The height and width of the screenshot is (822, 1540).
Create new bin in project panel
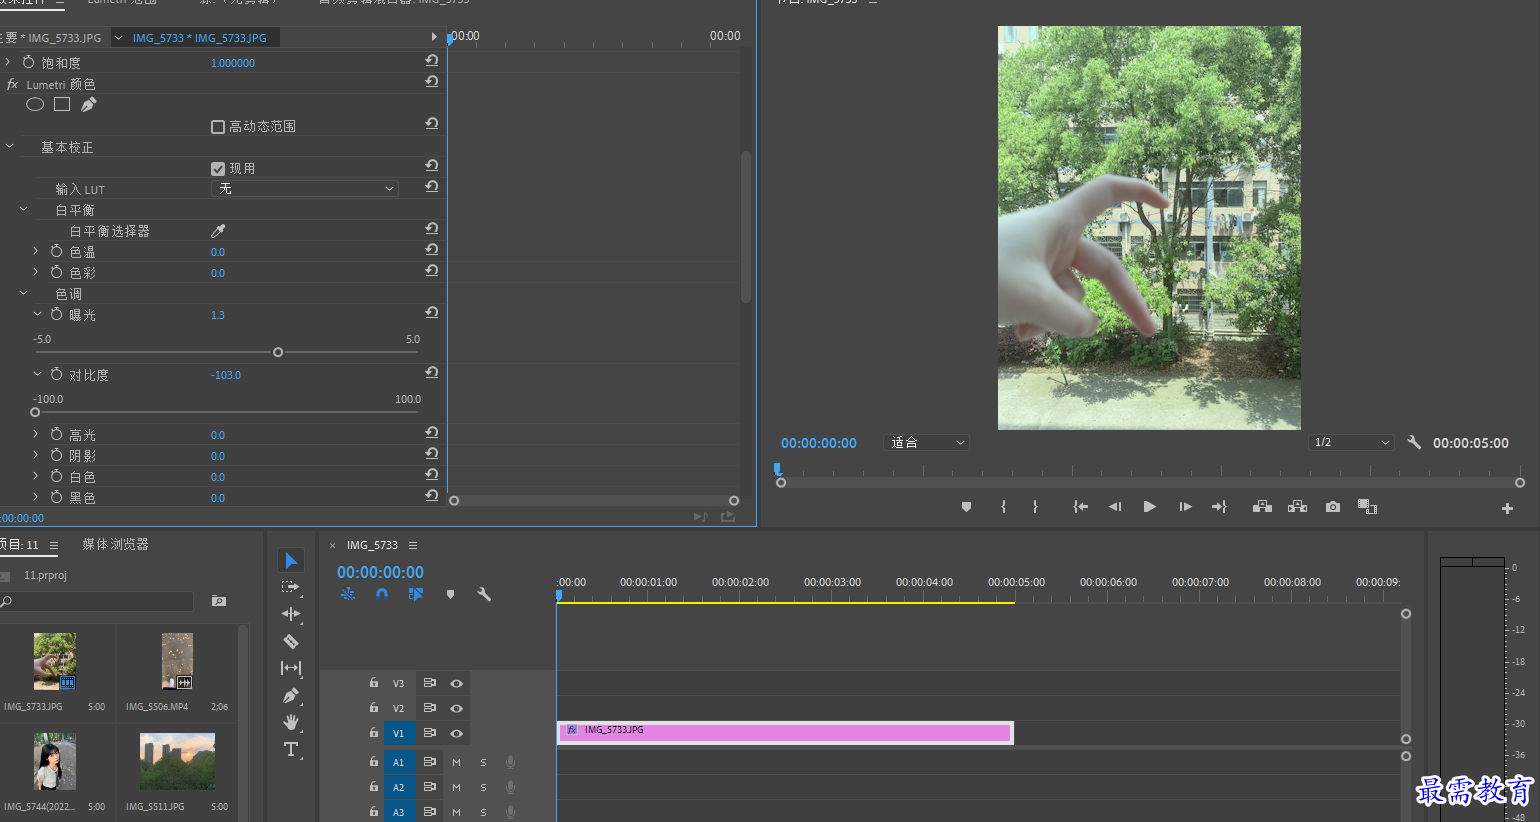pos(219,601)
